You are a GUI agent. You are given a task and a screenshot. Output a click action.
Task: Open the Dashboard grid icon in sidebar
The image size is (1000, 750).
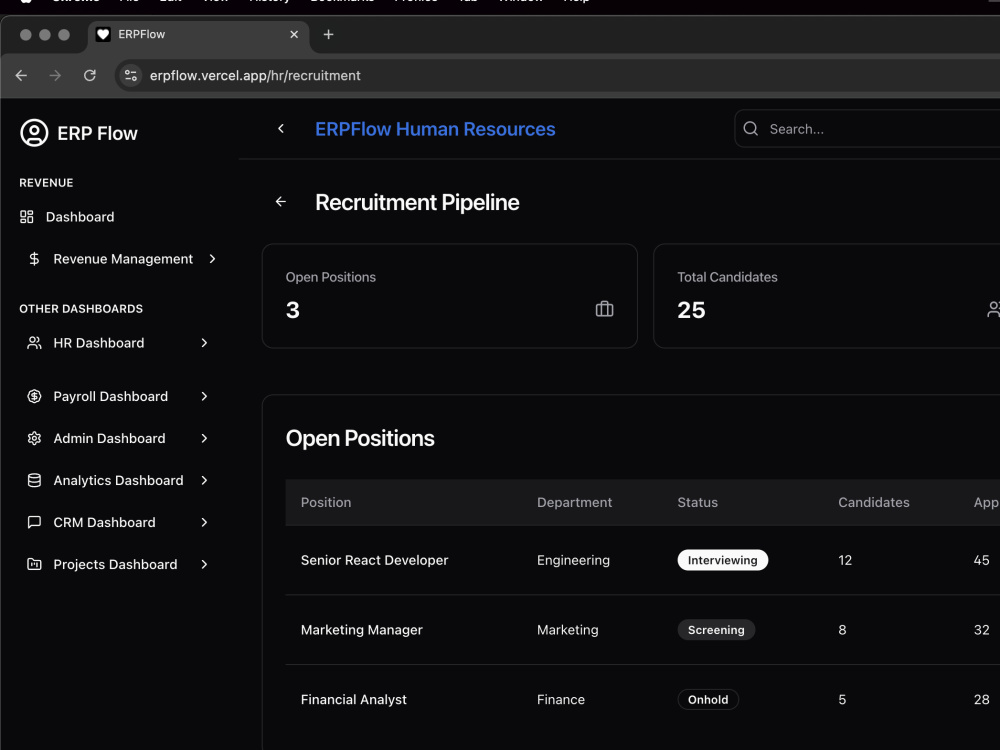pyautogui.click(x=27, y=217)
